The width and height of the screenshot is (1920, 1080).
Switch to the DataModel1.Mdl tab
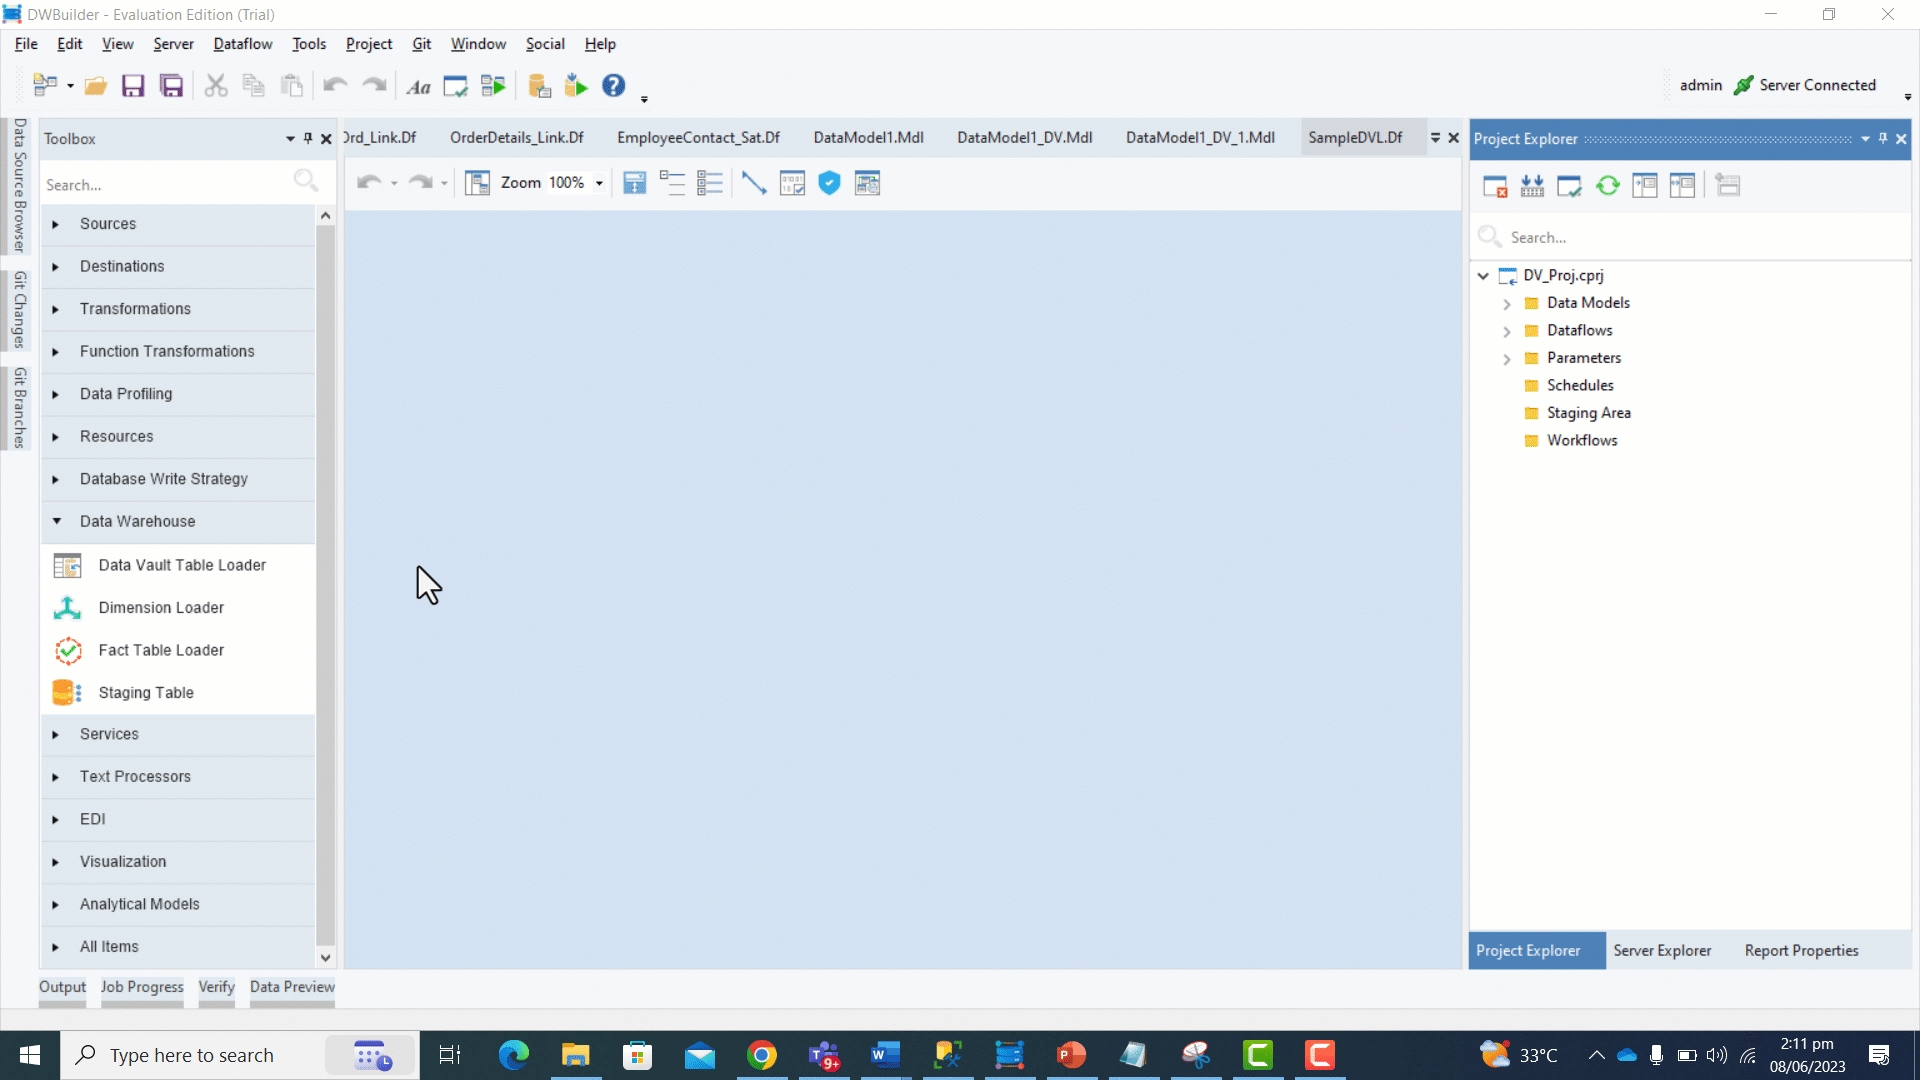[868, 138]
